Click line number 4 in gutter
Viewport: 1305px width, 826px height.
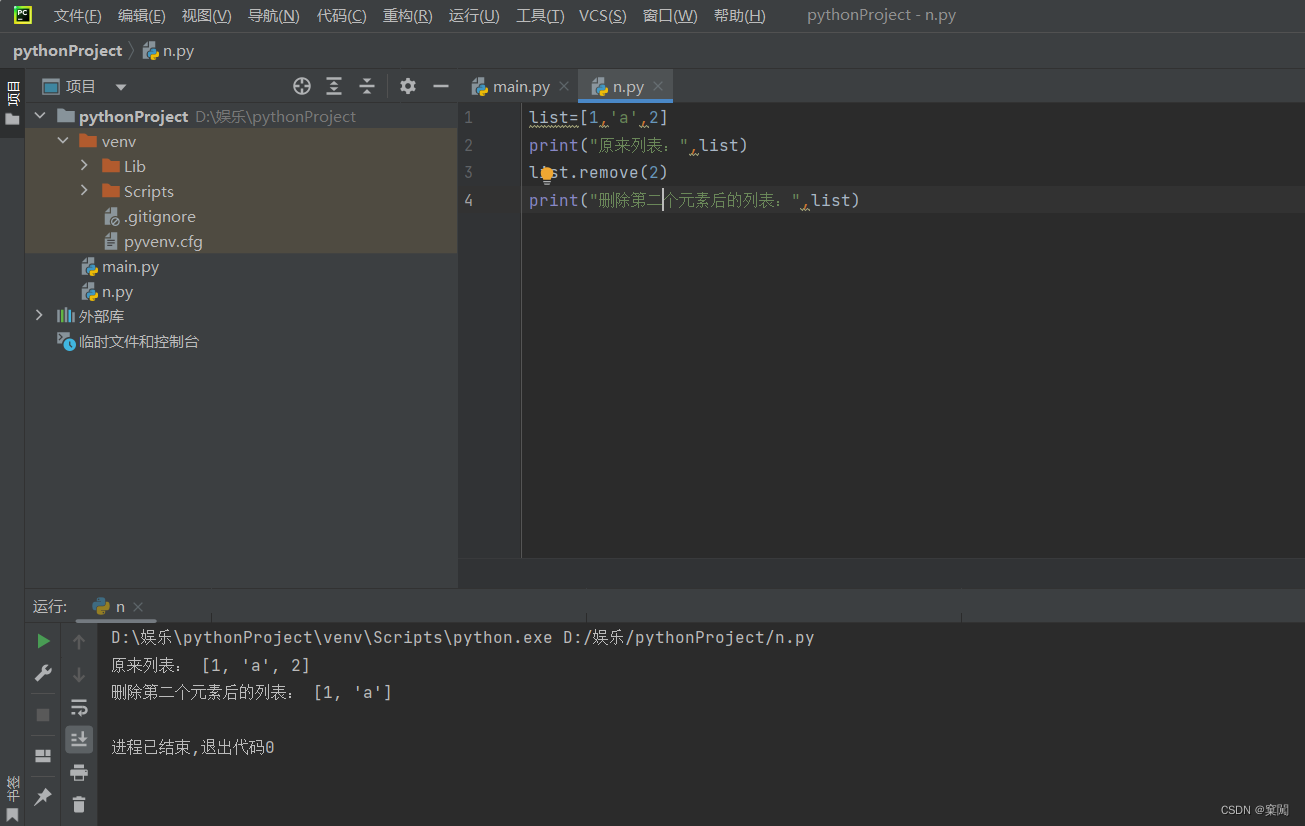468,201
